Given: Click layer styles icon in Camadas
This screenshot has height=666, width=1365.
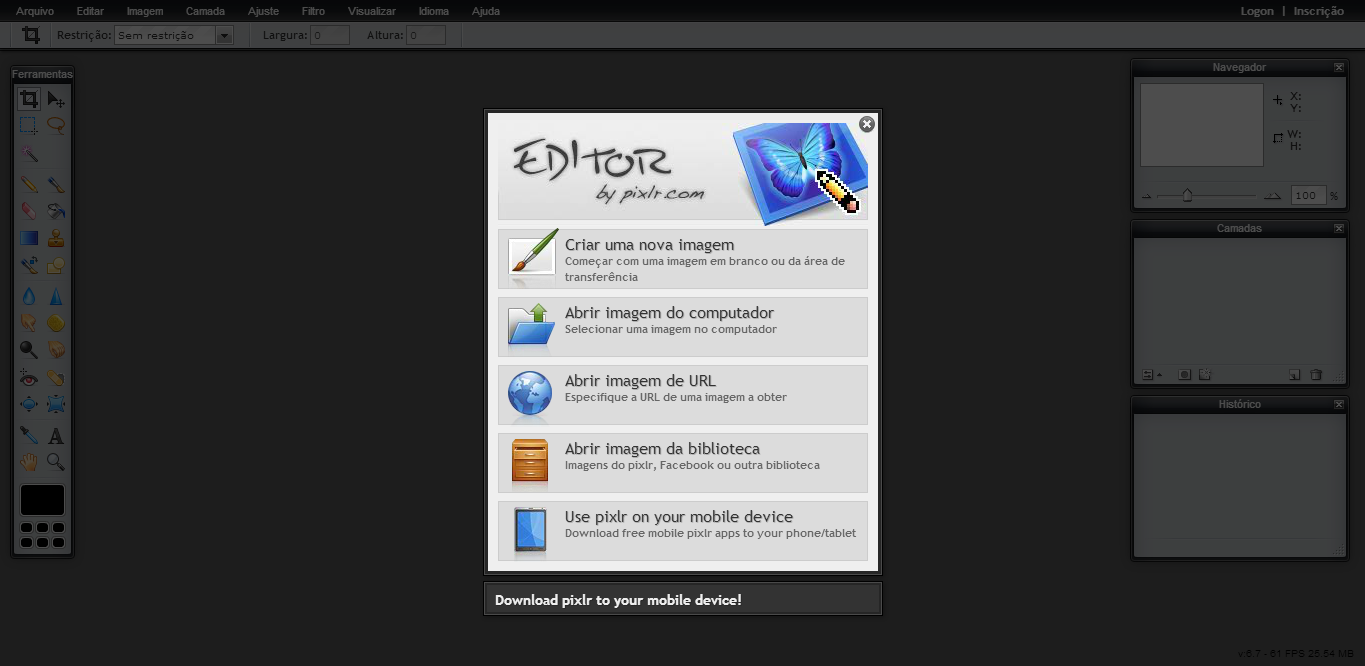Looking at the screenshot, I should pos(1205,375).
